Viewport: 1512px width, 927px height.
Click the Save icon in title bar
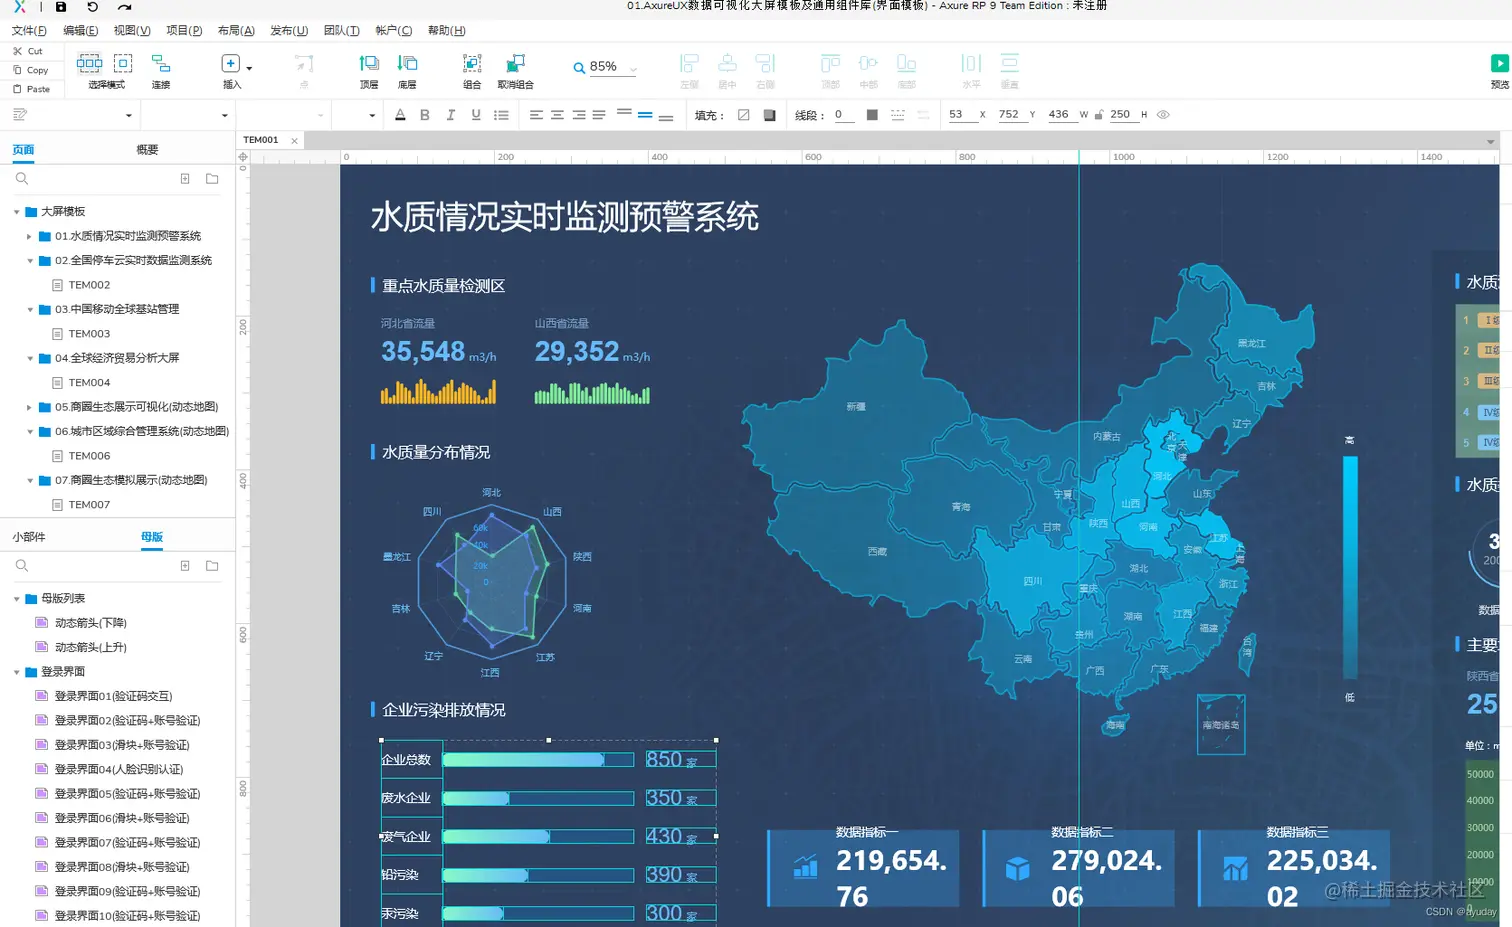tap(61, 7)
